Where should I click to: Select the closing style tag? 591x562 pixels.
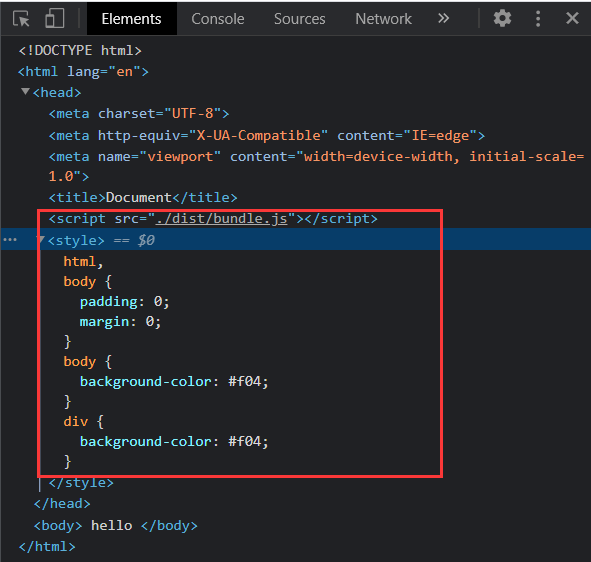click(81, 483)
